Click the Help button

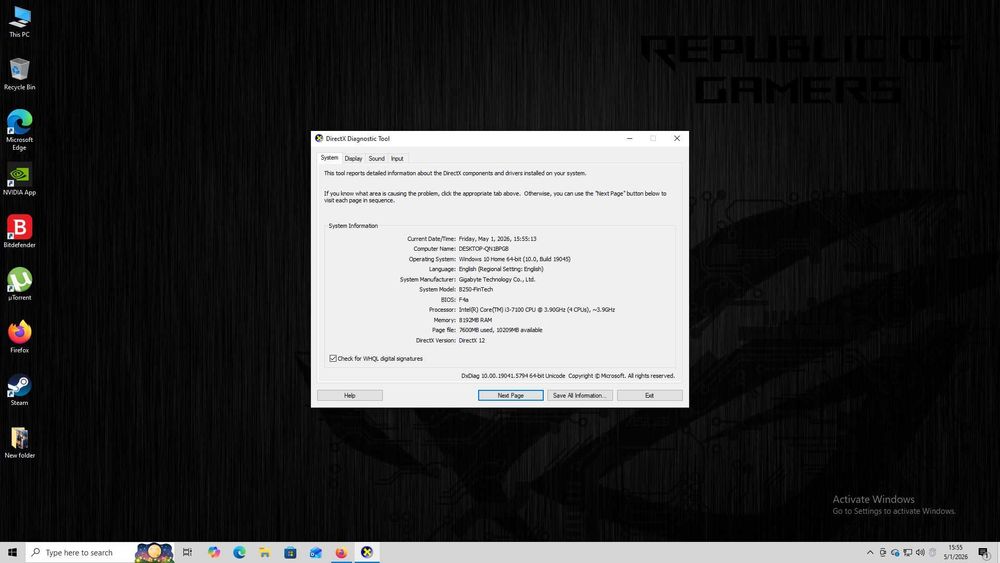pyautogui.click(x=349, y=395)
